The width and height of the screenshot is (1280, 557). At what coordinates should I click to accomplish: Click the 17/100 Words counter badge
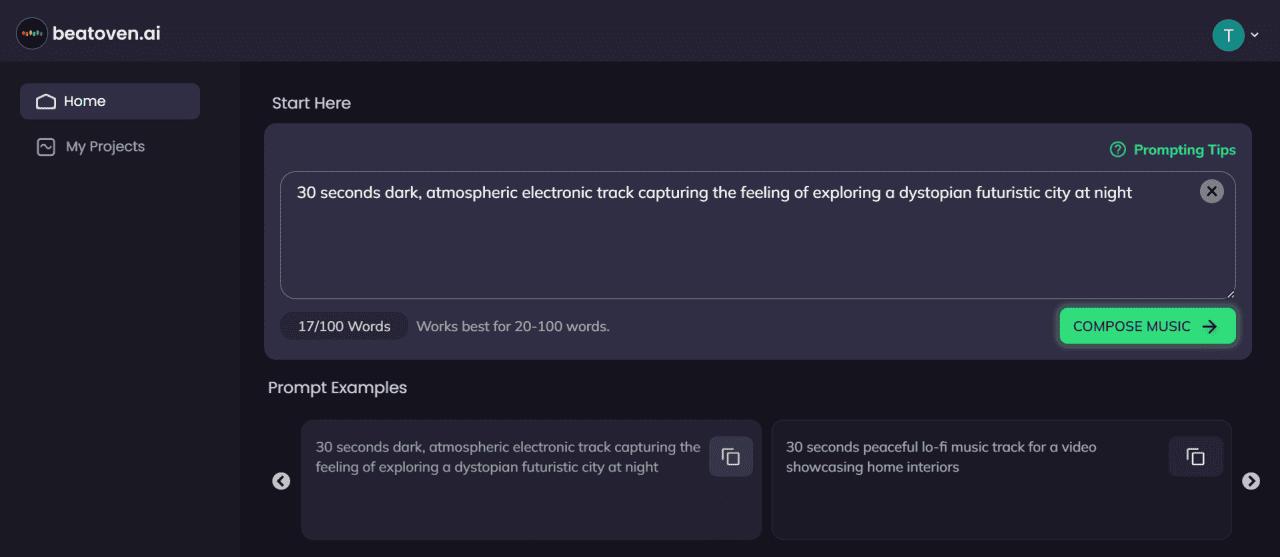(344, 326)
